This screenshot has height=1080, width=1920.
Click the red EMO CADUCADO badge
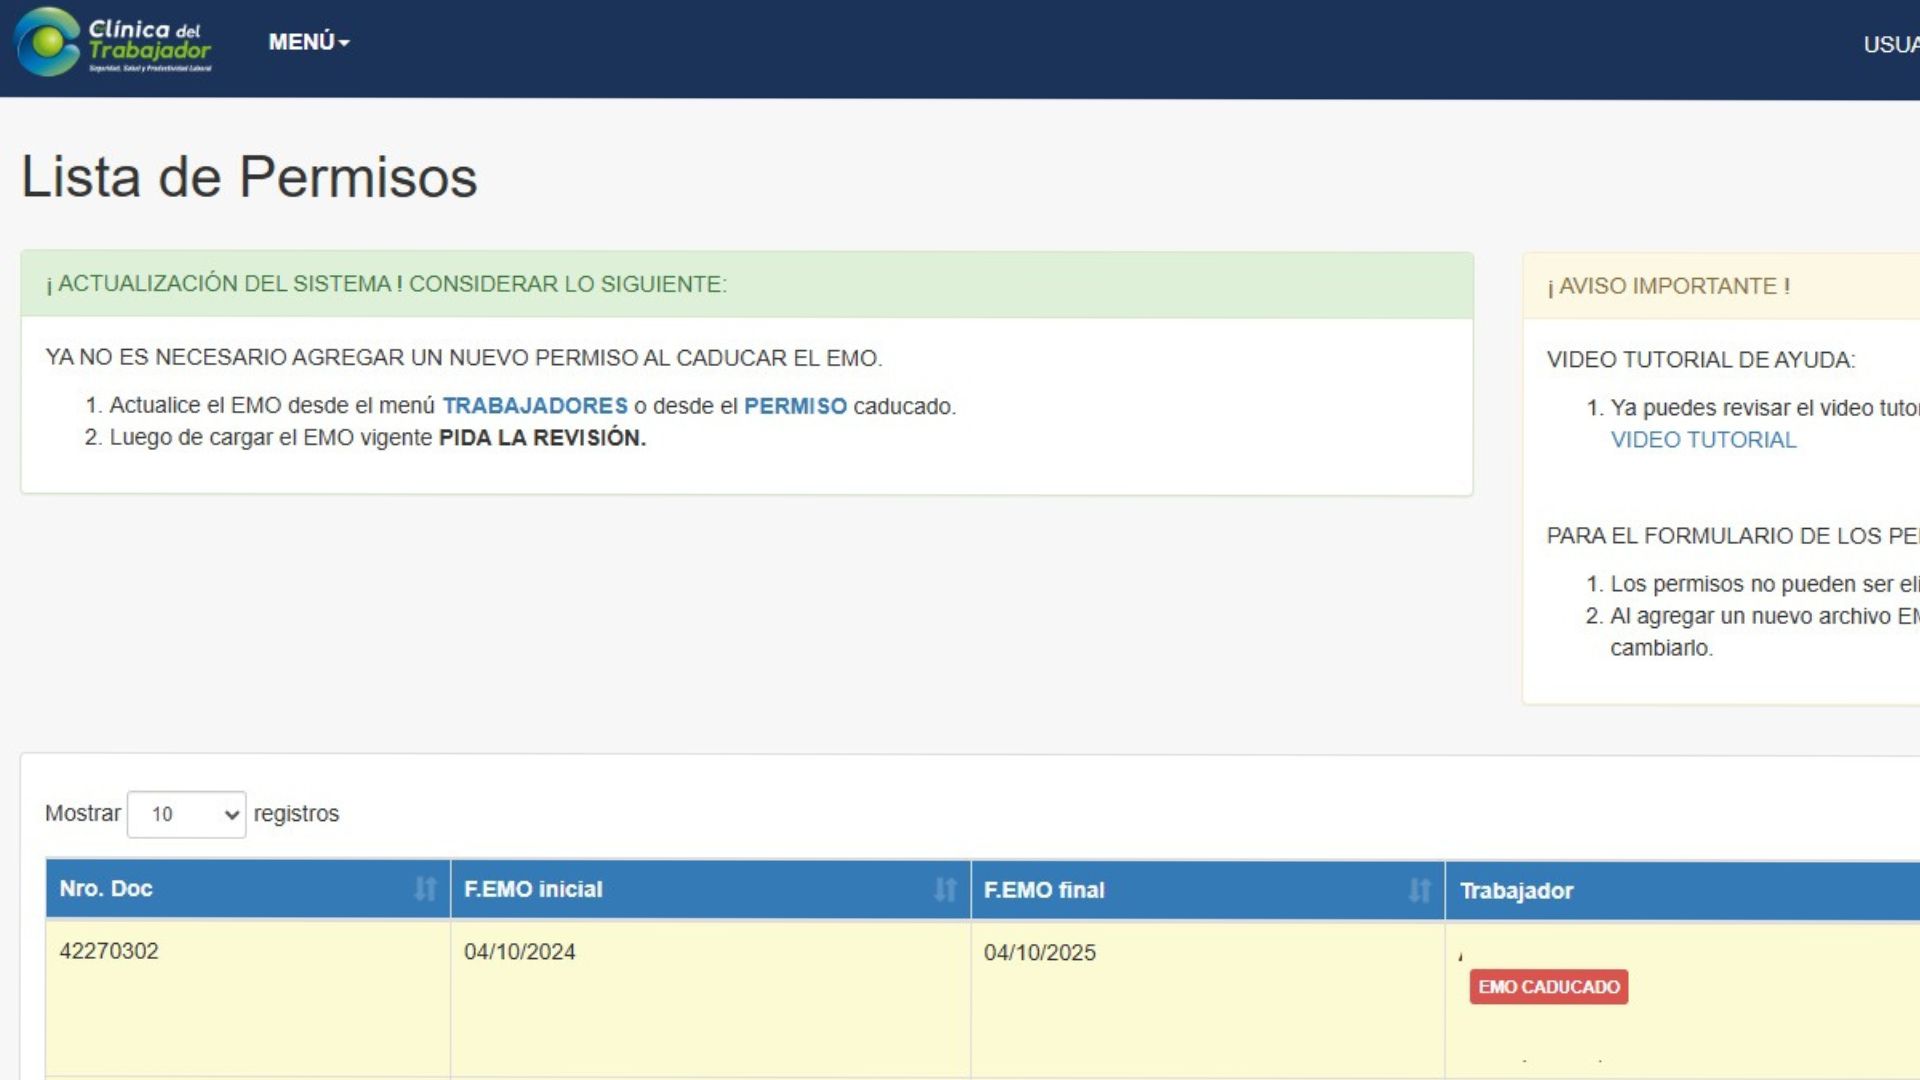1548,987
